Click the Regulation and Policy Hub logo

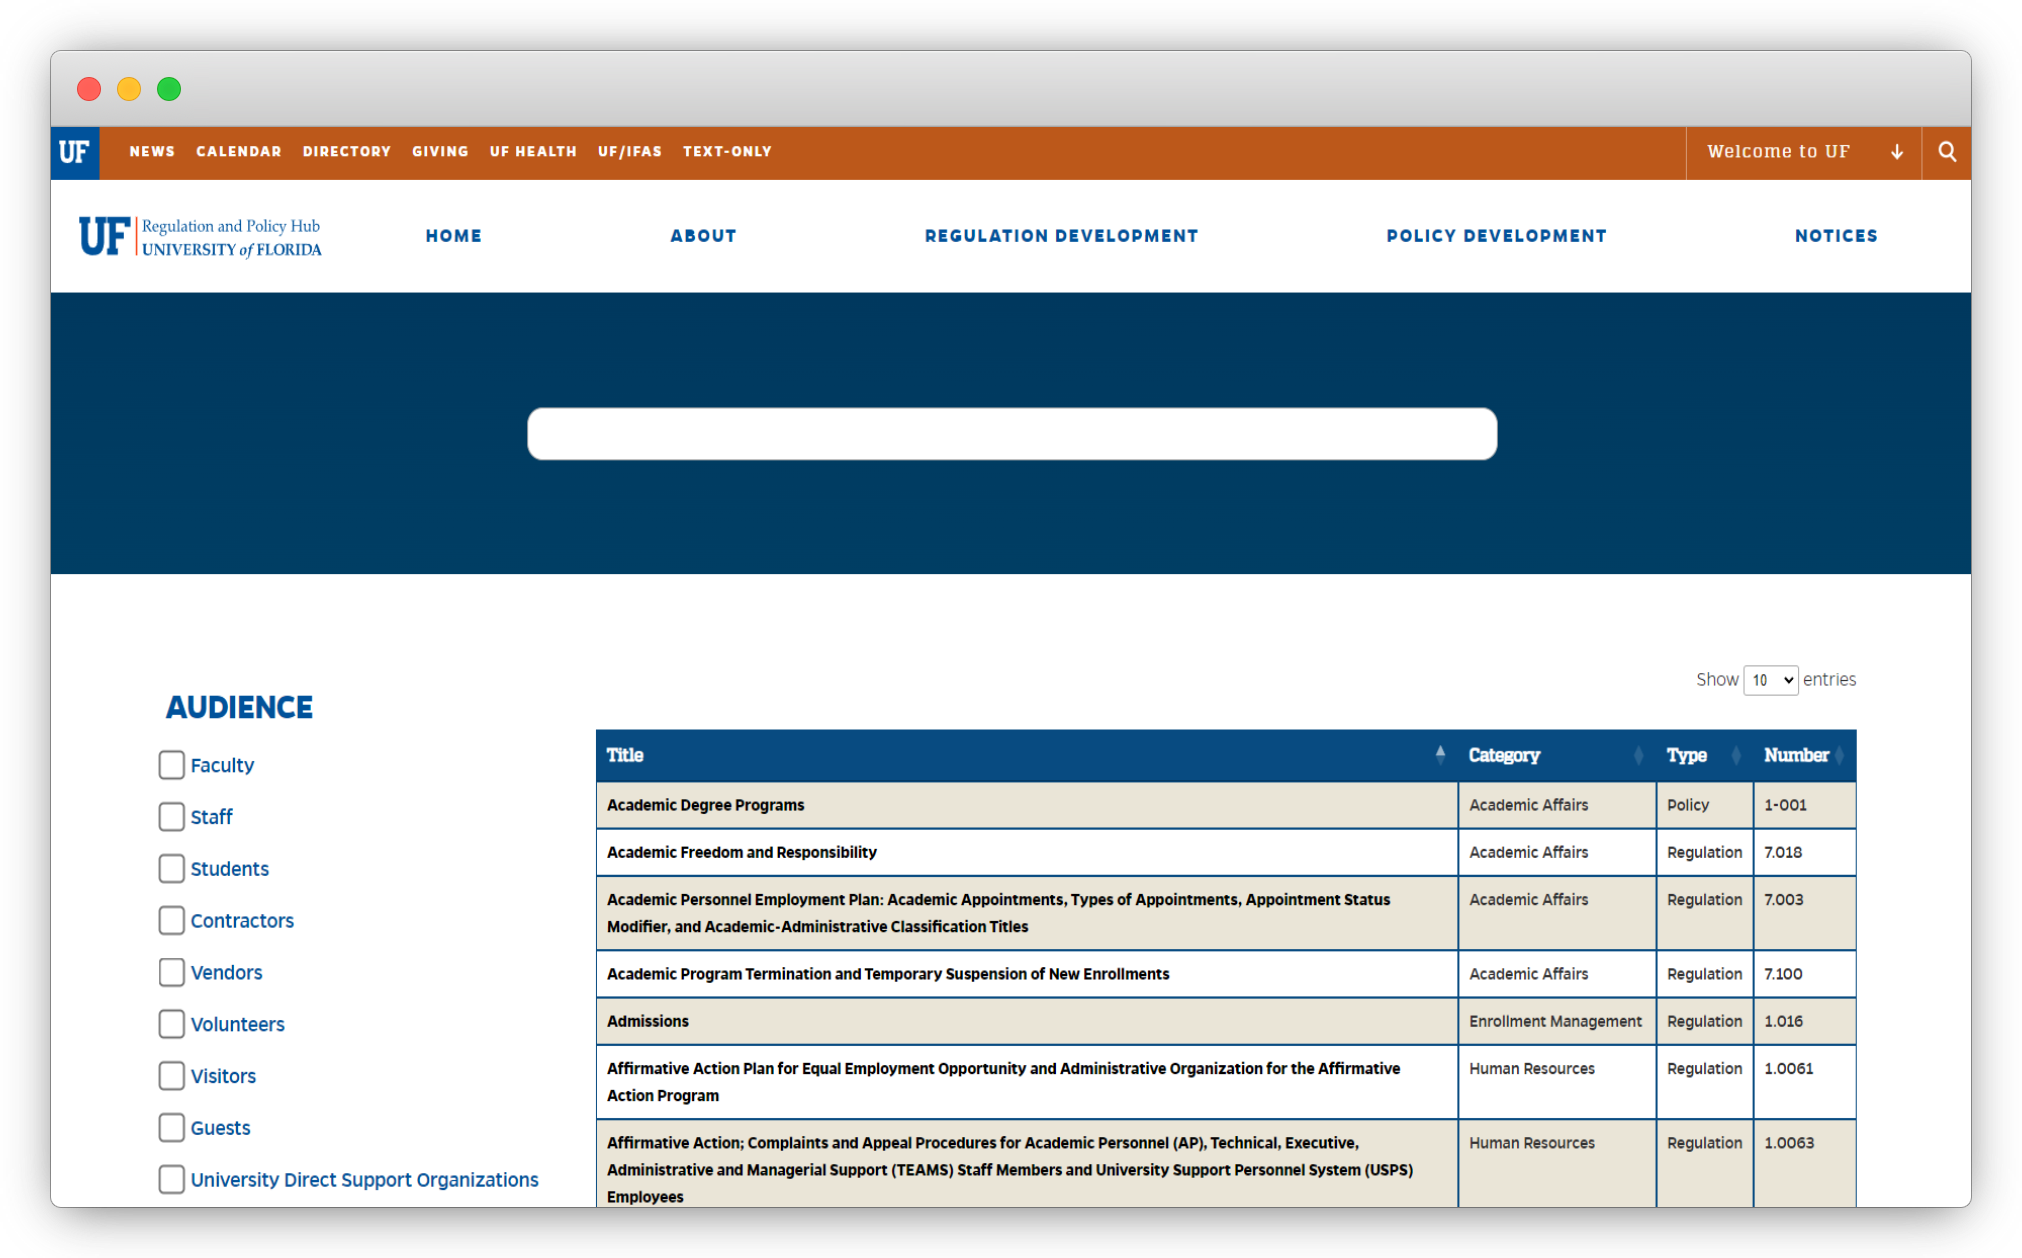(200, 237)
